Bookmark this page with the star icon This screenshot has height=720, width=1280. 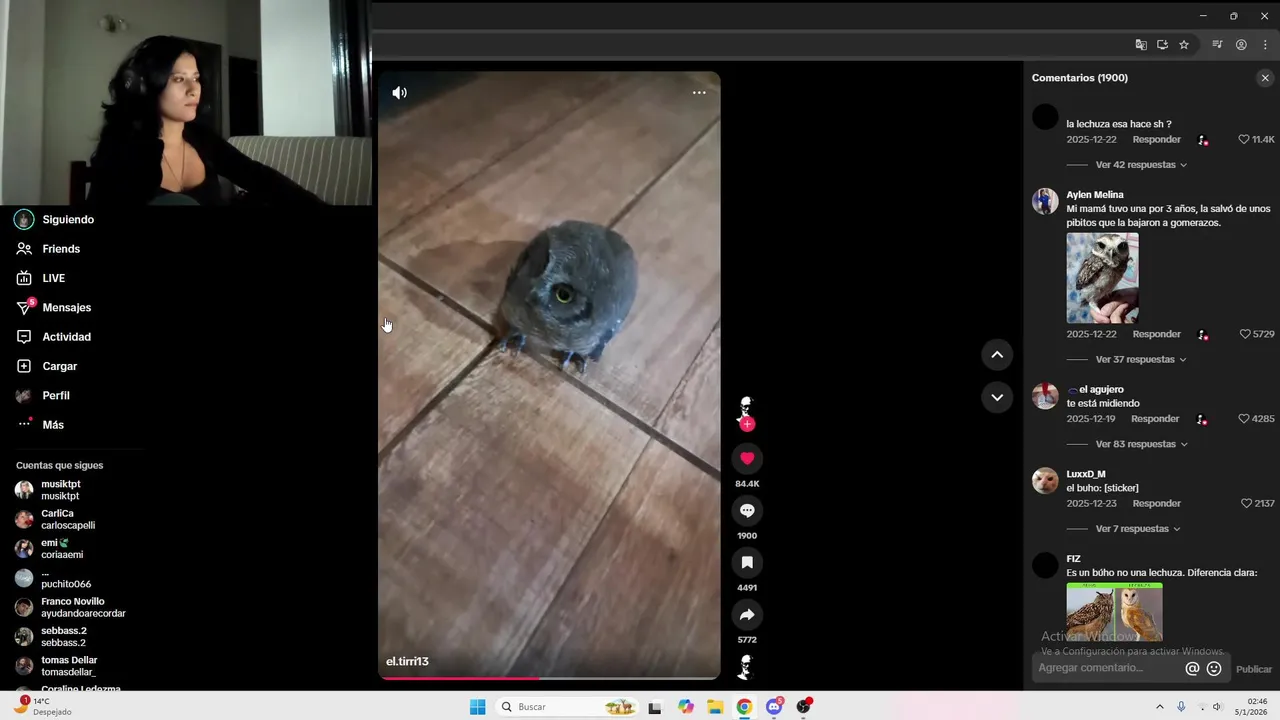(1184, 45)
